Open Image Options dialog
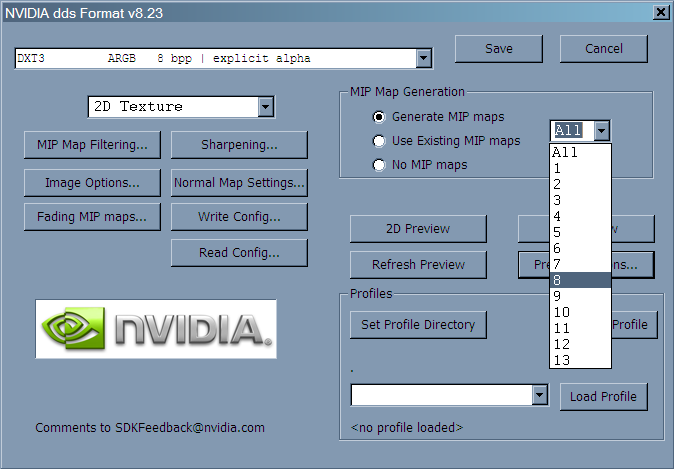This screenshot has height=469, width=674. (x=92, y=183)
